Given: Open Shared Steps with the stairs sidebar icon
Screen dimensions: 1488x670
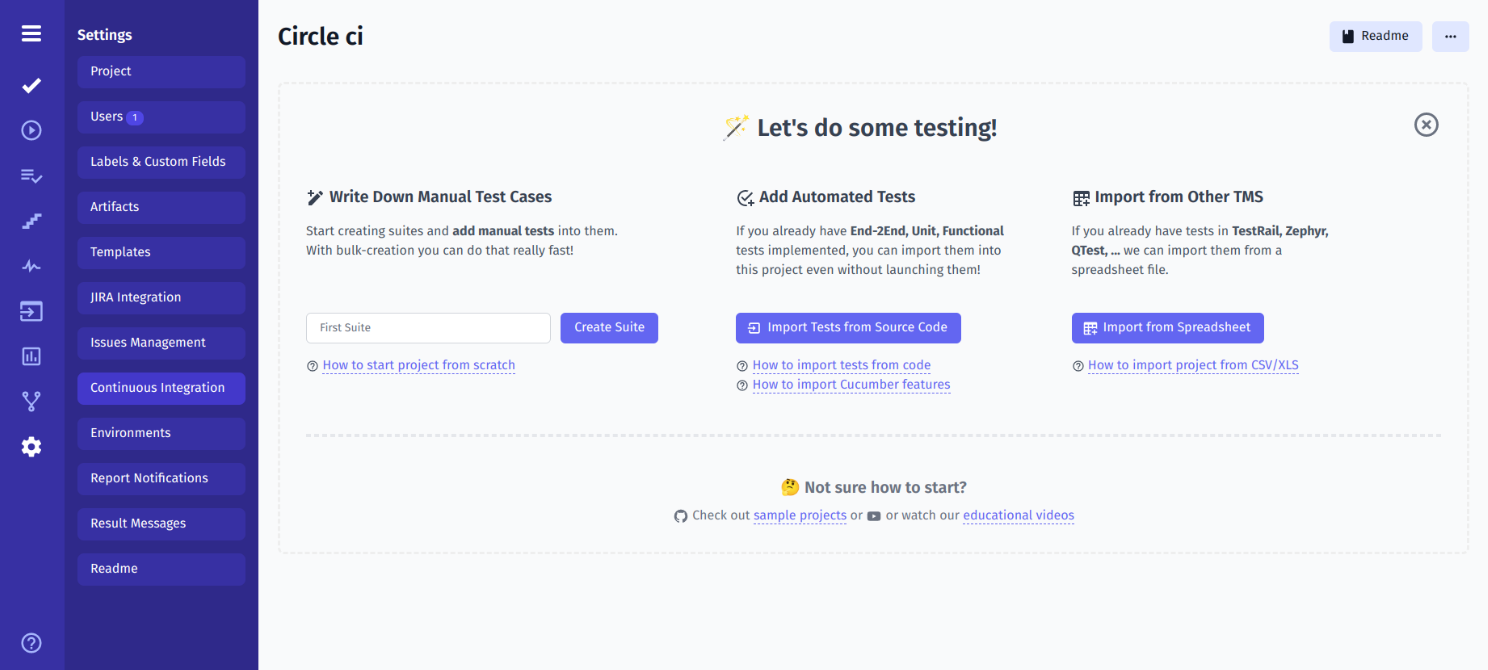Looking at the screenshot, I should pos(31,220).
